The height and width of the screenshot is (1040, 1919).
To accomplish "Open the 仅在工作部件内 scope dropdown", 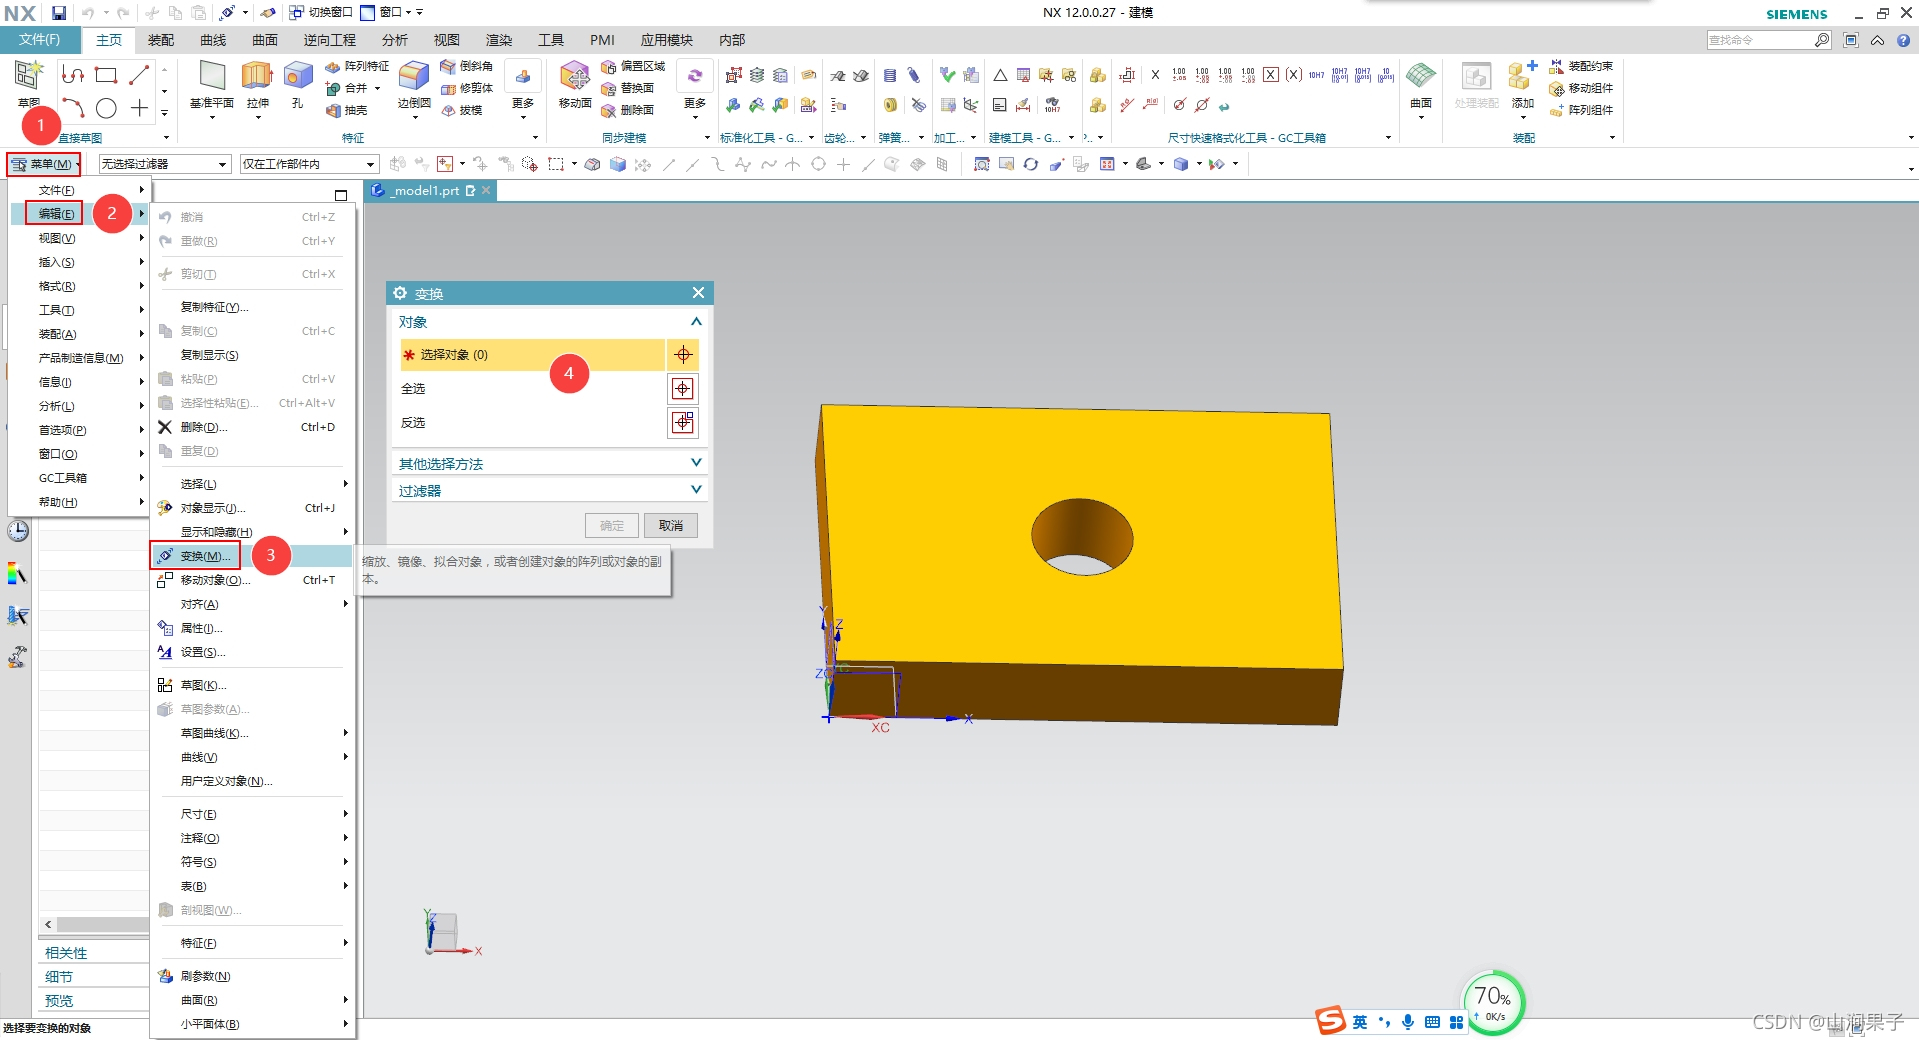I will coord(309,164).
